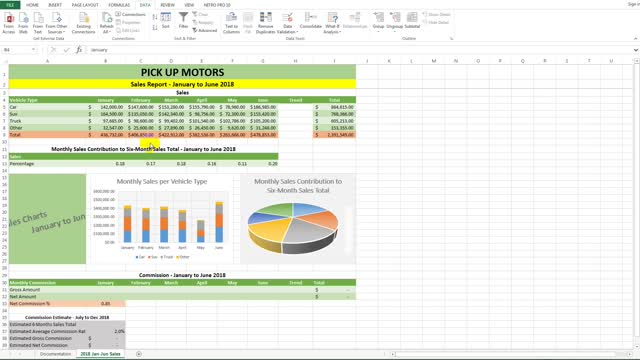Click the Sort Z to A icon

(x=155, y=28)
